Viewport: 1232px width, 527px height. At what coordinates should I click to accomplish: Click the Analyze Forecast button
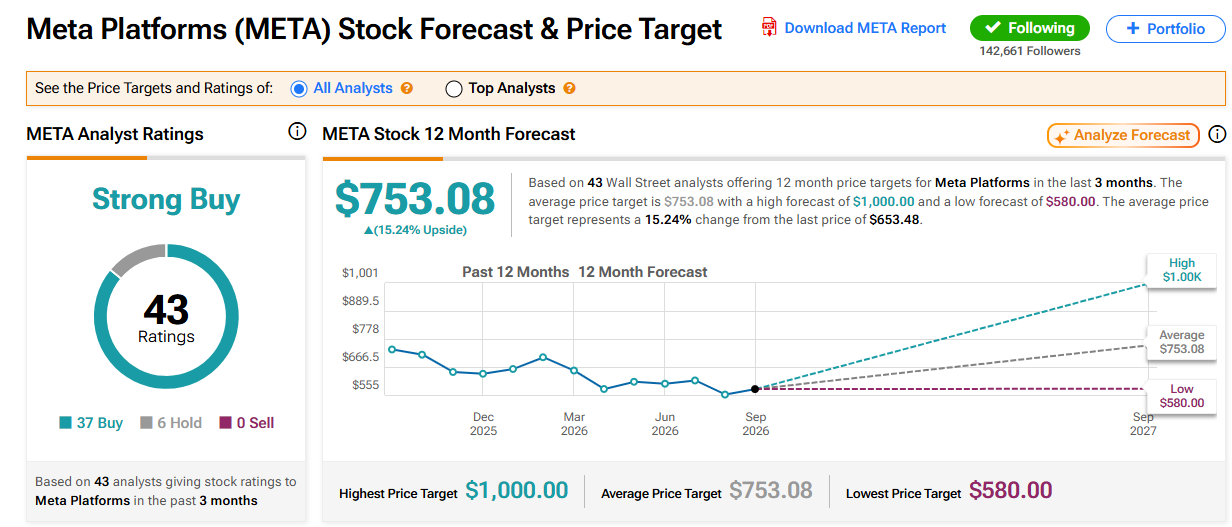[x=1123, y=135]
